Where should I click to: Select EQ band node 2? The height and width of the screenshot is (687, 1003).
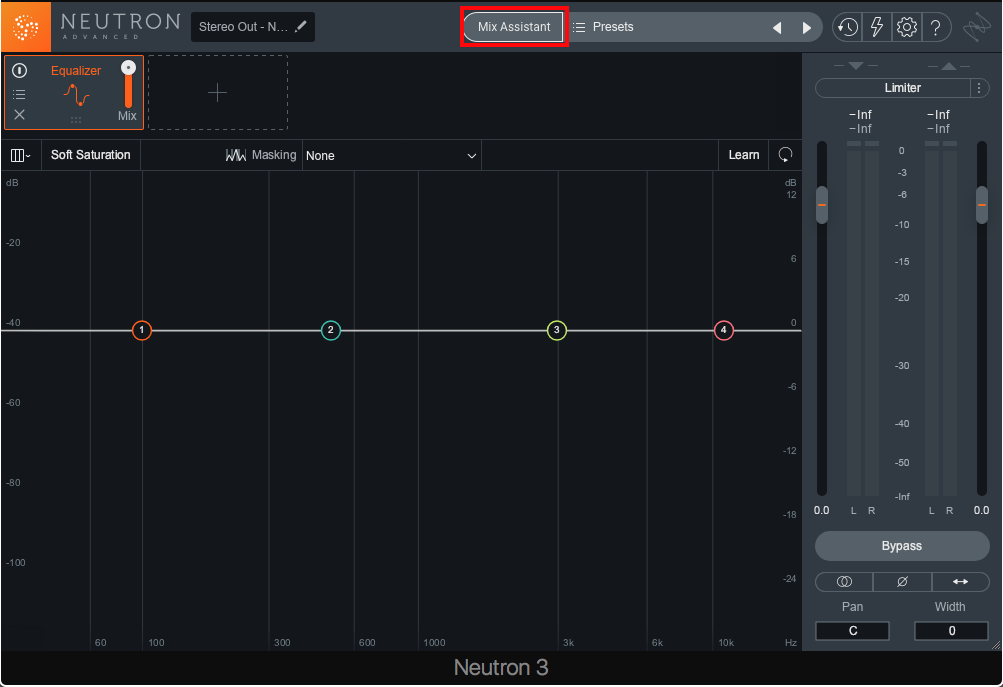pos(331,330)
